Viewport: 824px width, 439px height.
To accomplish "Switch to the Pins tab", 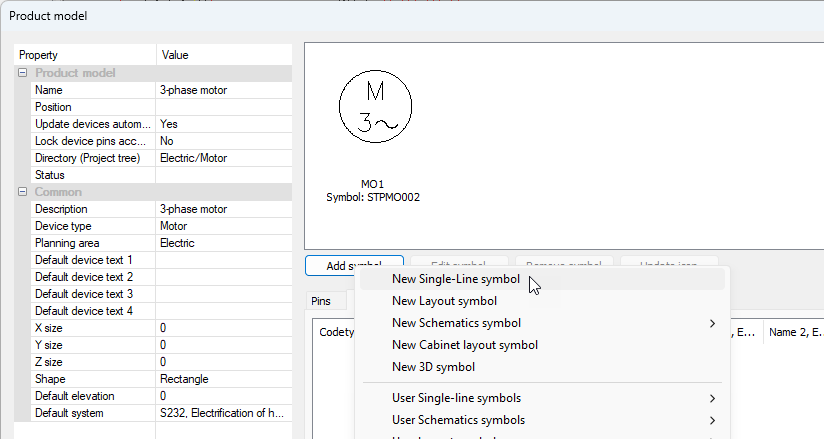I will [x=321, y=300].
